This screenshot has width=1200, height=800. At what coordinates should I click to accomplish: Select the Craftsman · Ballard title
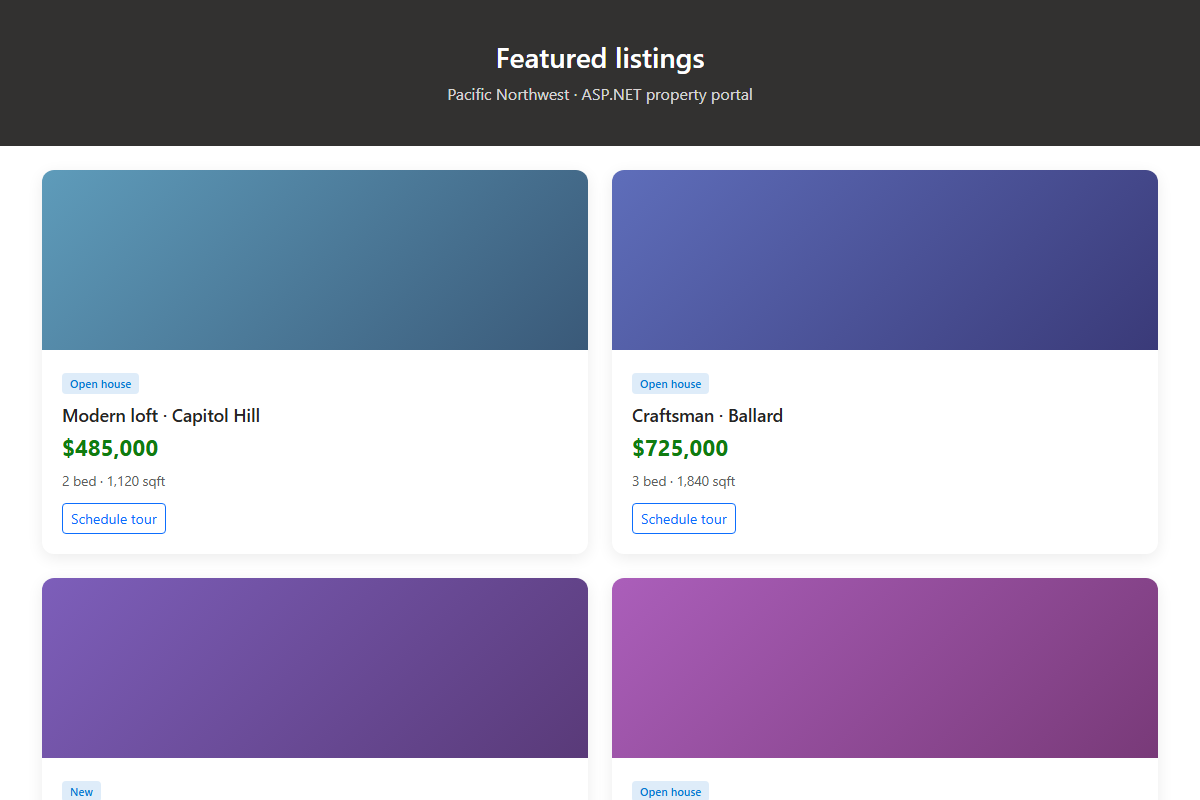tap(708, 416)
